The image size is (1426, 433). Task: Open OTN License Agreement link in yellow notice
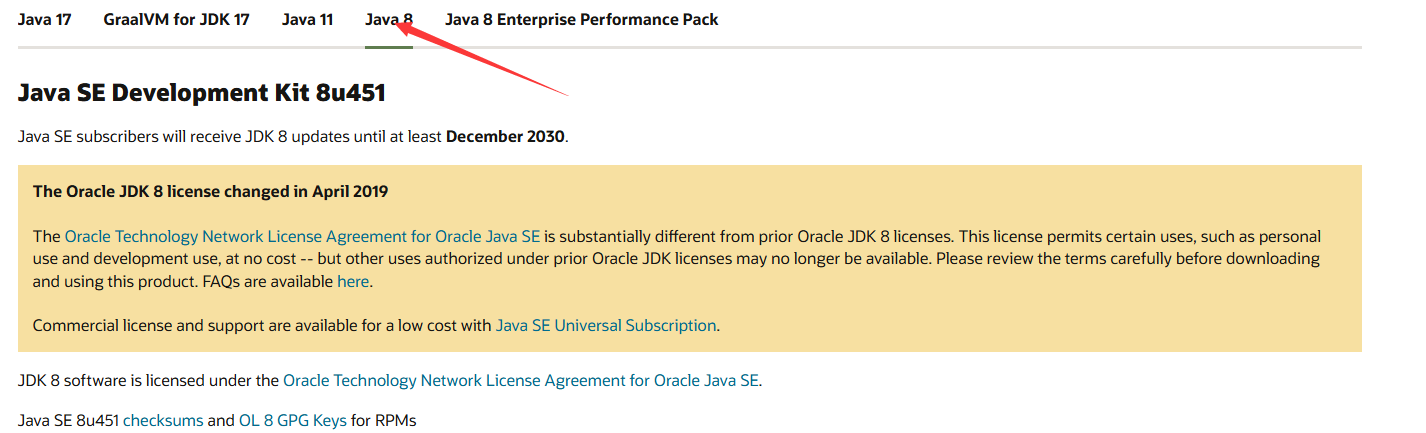pos(302,237)
